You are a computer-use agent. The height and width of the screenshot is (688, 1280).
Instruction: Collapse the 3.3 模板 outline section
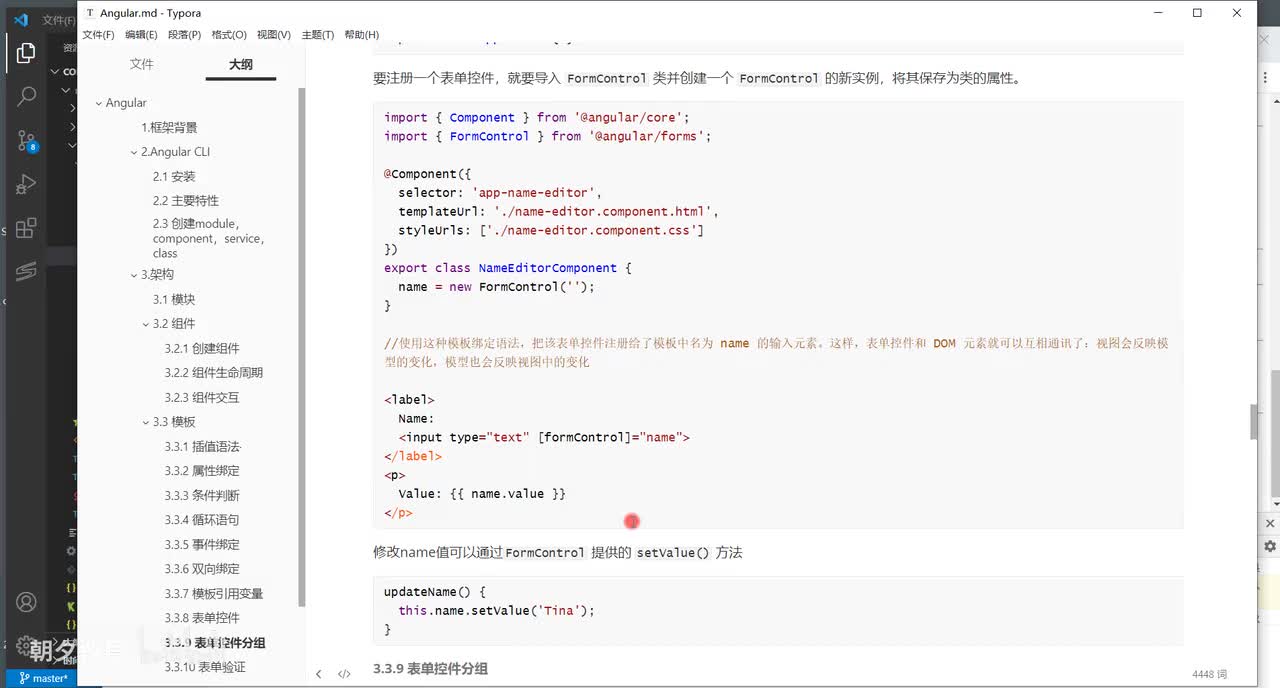[x=146, y=422]
